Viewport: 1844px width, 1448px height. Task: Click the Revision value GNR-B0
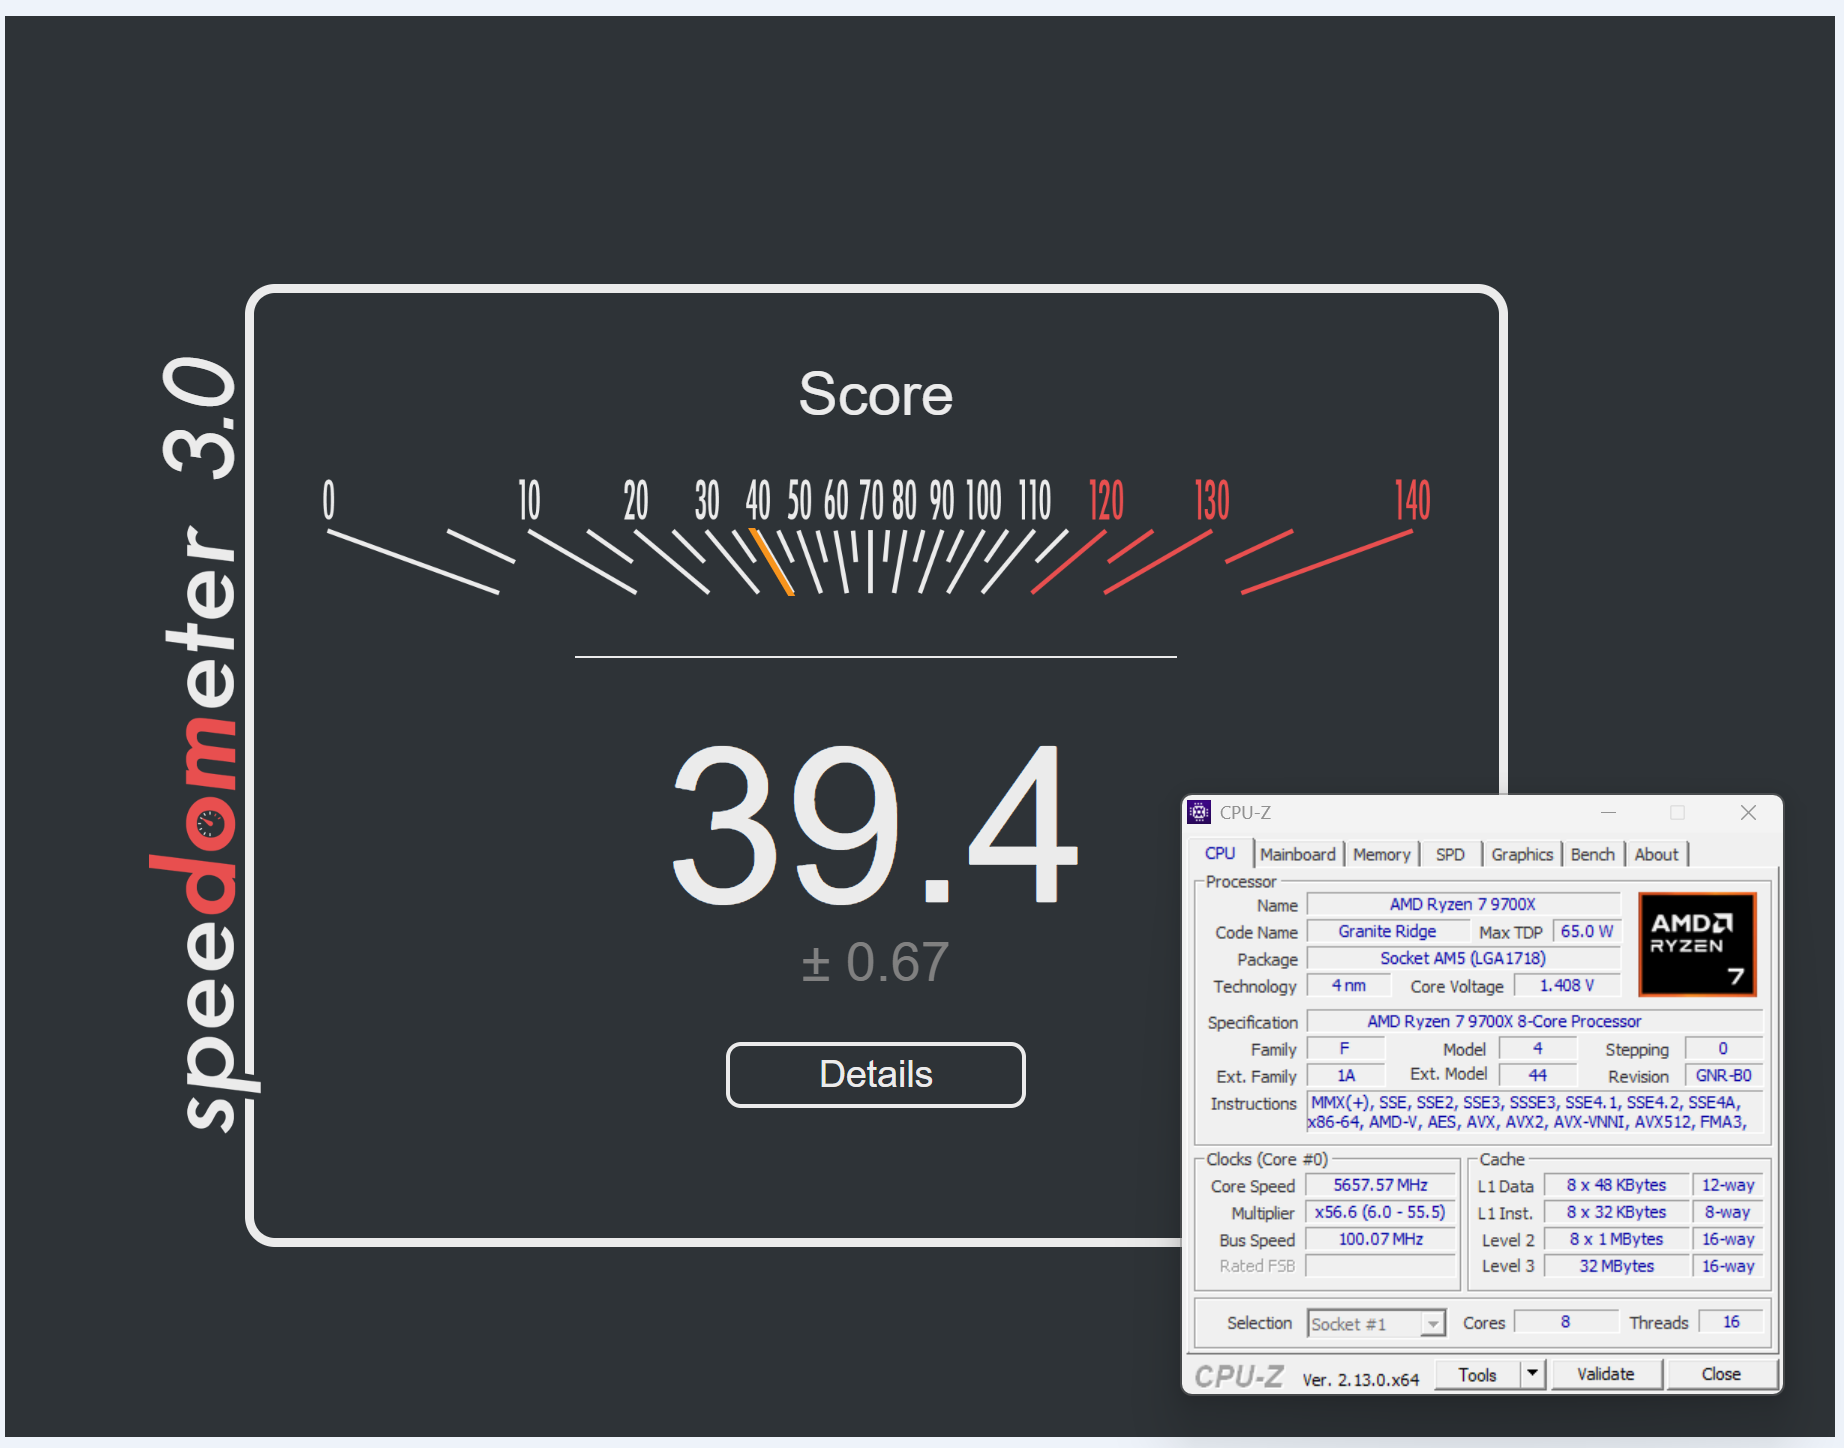[1723, 1075]
